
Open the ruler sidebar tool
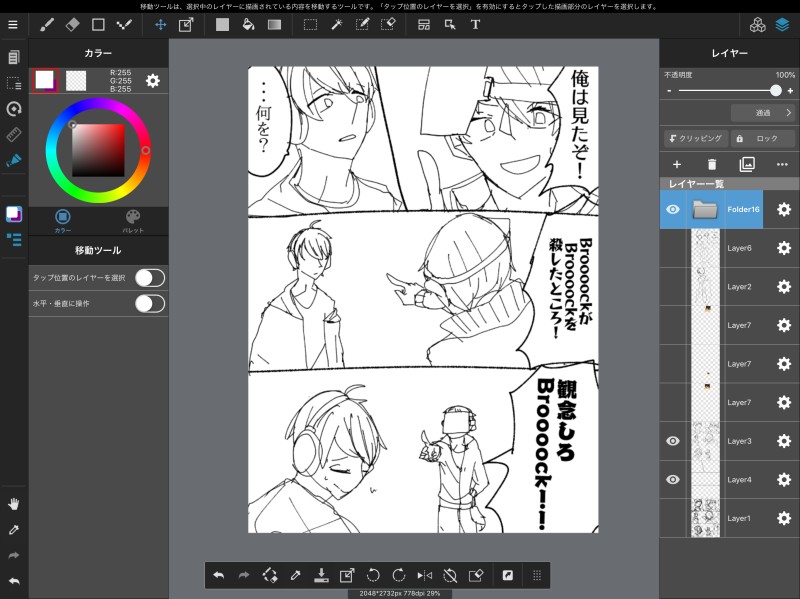click(14, 135)
